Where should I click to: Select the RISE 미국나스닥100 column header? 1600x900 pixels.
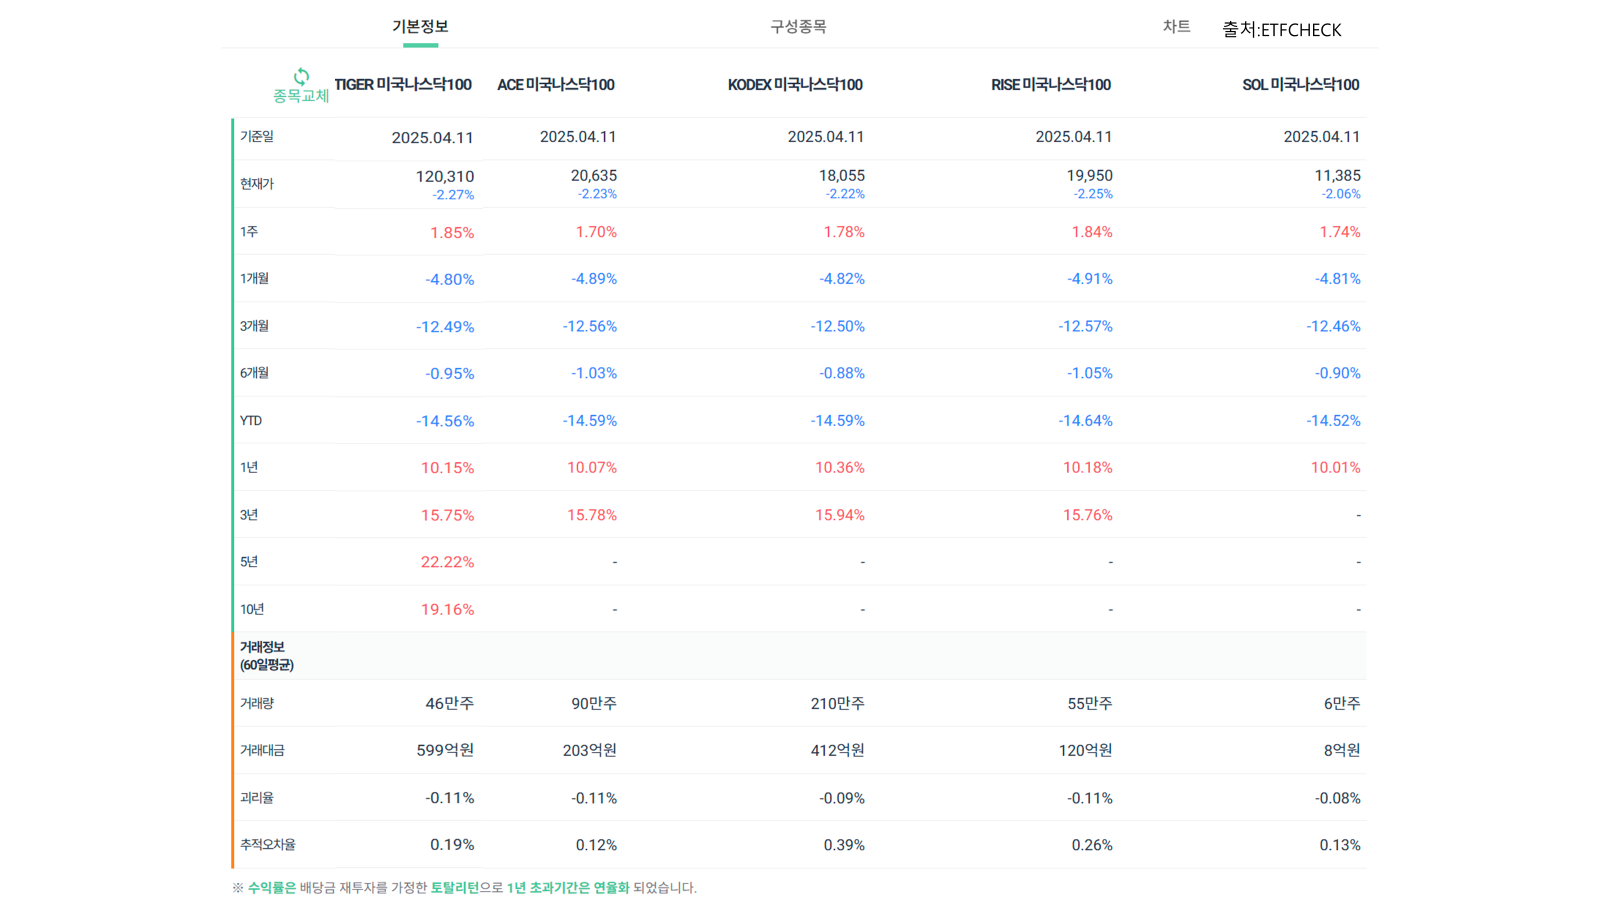pos(1051,85)
